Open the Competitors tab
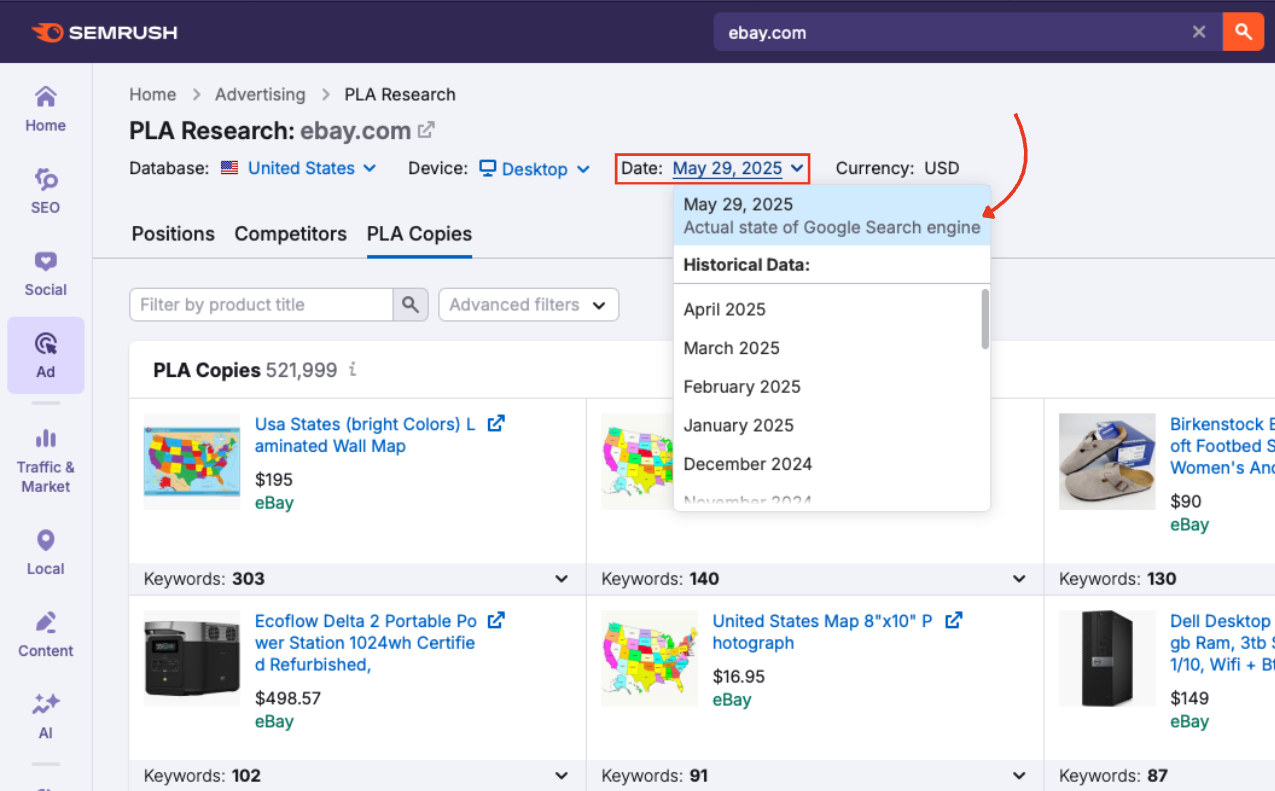 pos(290,234)
